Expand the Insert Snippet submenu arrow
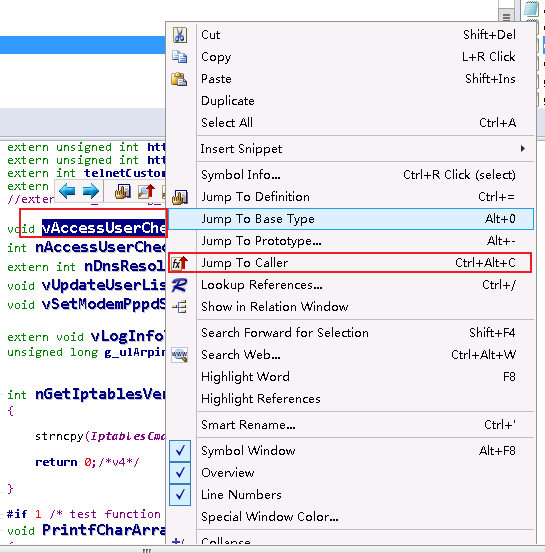This screenshot has height=553, width=545. point(523,149)
